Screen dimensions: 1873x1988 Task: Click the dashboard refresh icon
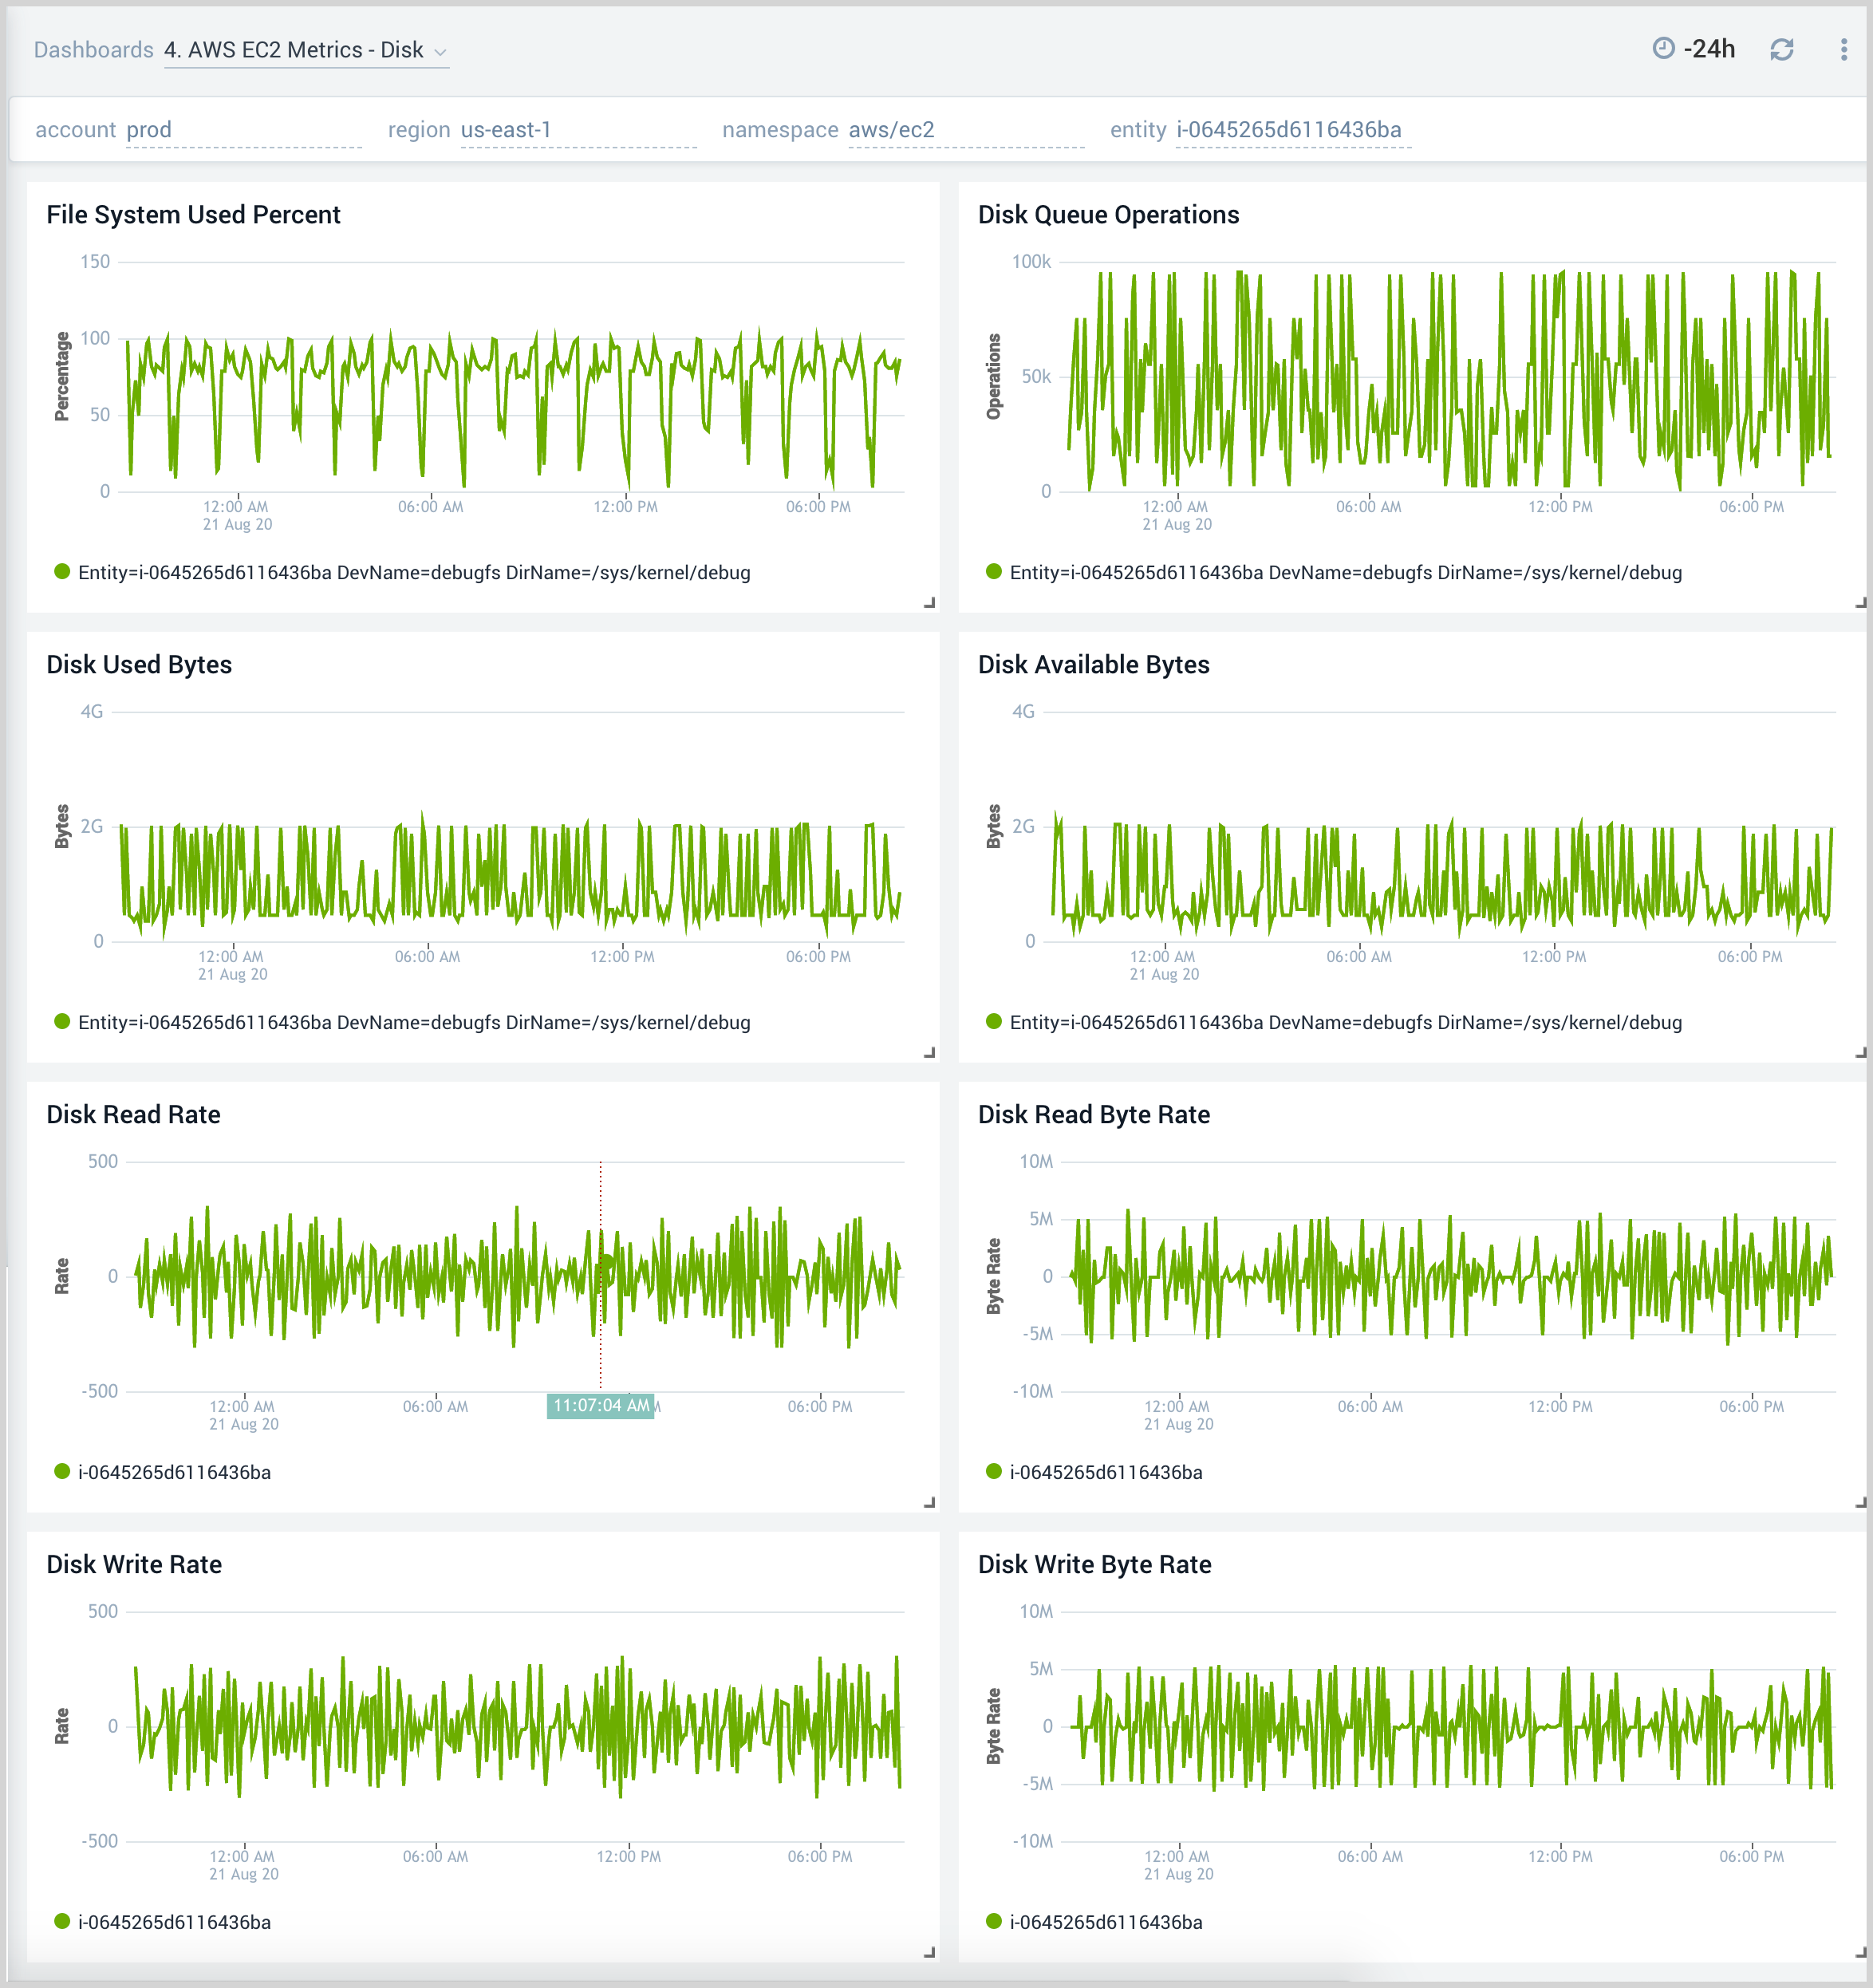pos(1782,48)
